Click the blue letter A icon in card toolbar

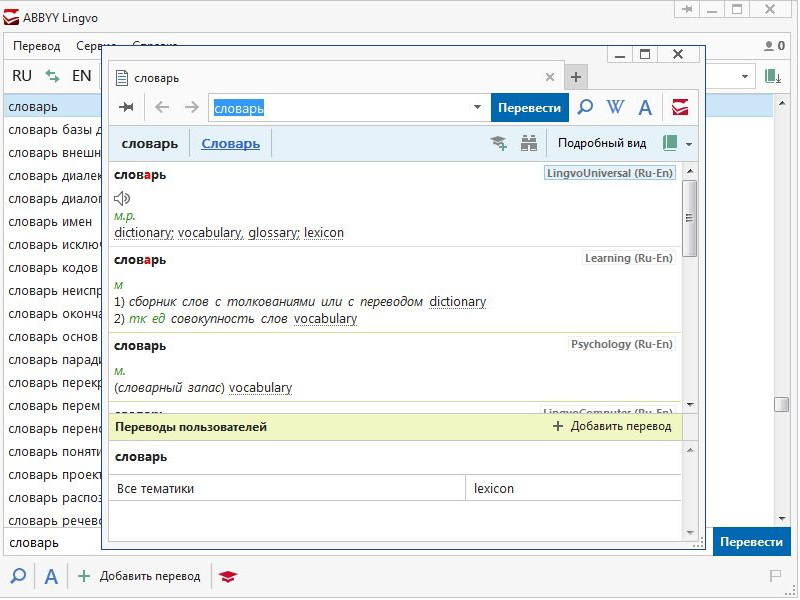click(645, 108)
